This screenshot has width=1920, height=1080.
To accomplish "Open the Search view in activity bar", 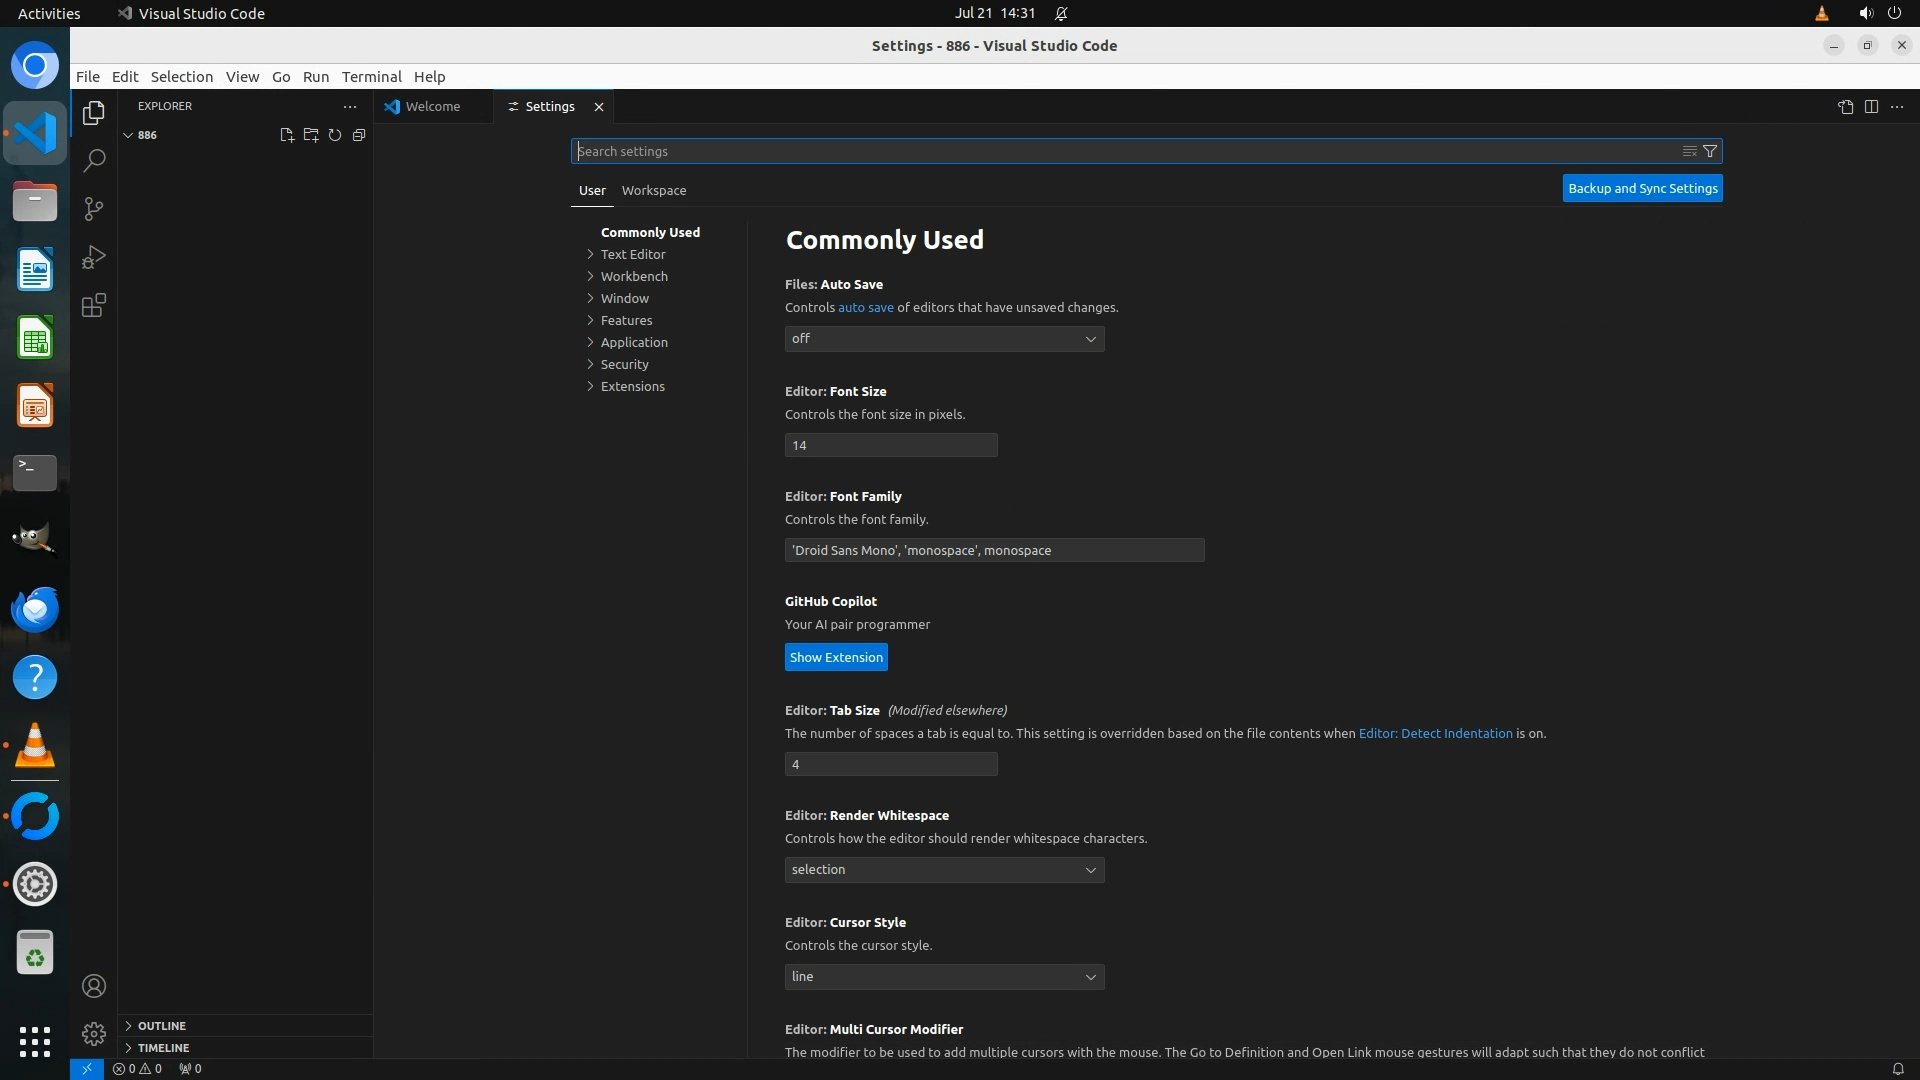I will 94,161.
